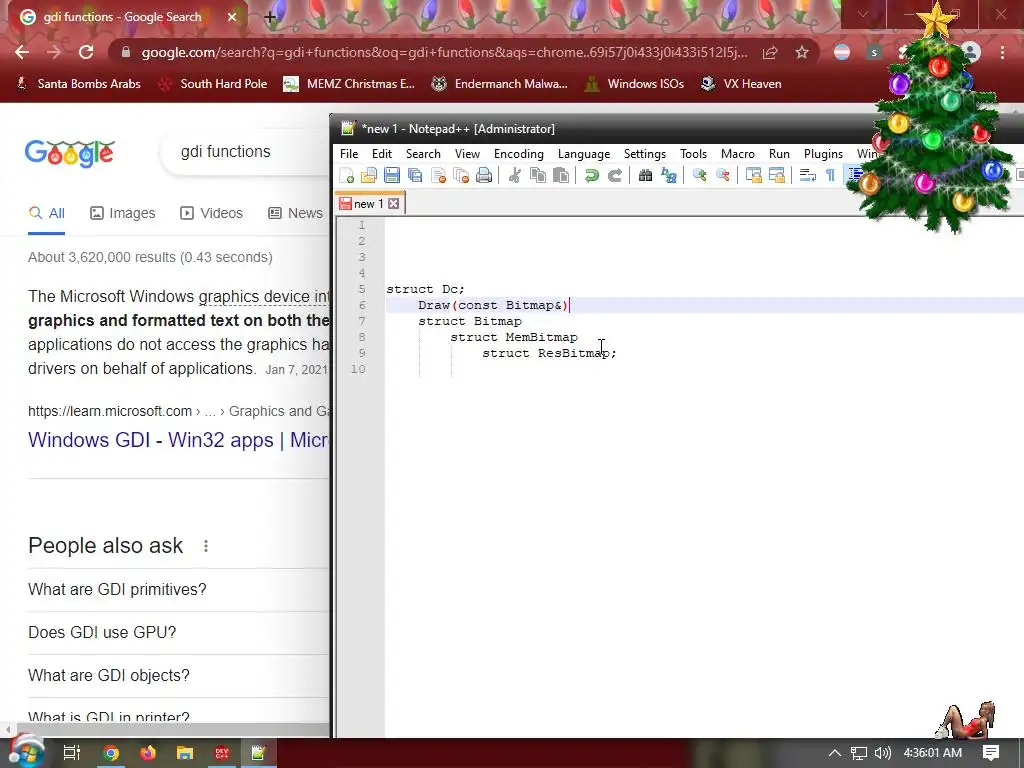
Task: Cut selection with the scissors icon
Action: coord(515,175)
